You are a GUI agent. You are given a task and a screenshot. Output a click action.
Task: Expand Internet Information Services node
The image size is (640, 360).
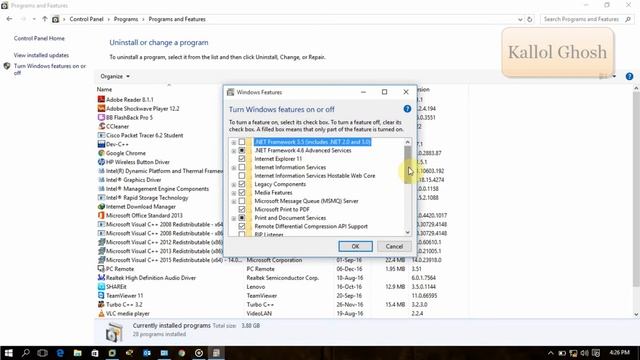(233, 168)
